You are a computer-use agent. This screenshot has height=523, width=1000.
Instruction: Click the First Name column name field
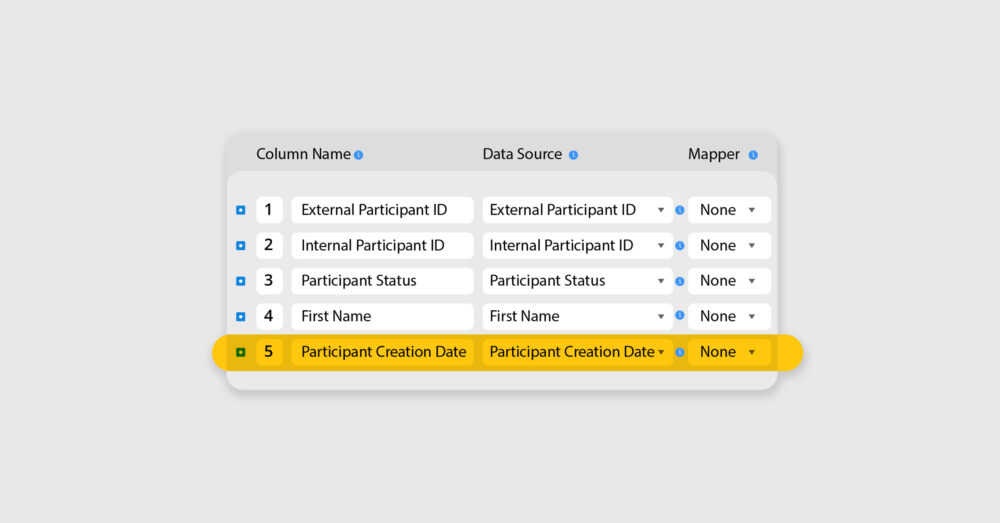point(382,316)
